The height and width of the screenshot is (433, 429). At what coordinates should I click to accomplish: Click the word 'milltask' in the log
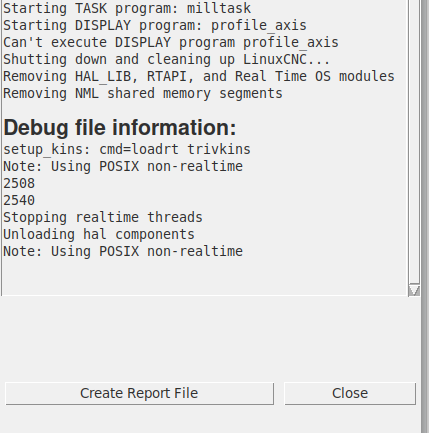(x=219, y=8)
